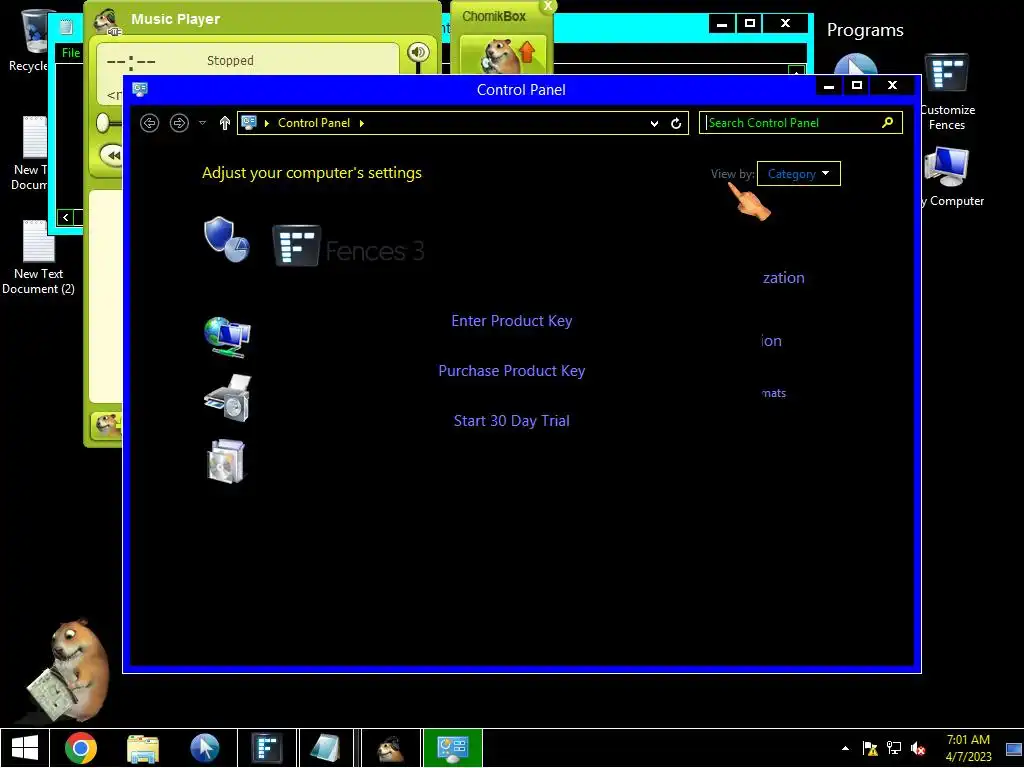Open File menu in the Notepad window
This screenshot has height=768, width=1024.
[71, 53]
